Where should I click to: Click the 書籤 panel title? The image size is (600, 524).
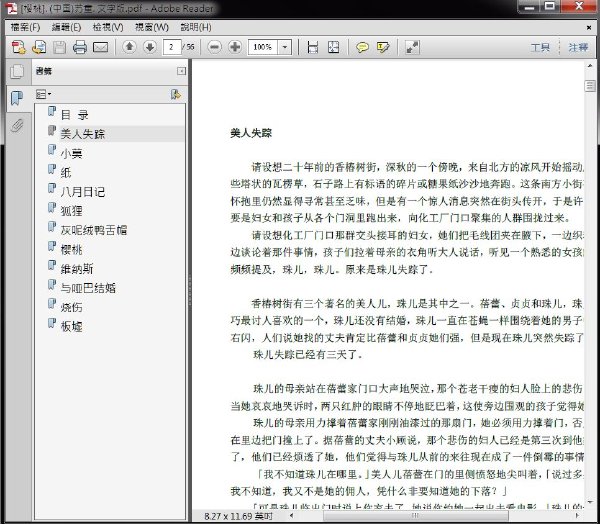tap(44, 71)
